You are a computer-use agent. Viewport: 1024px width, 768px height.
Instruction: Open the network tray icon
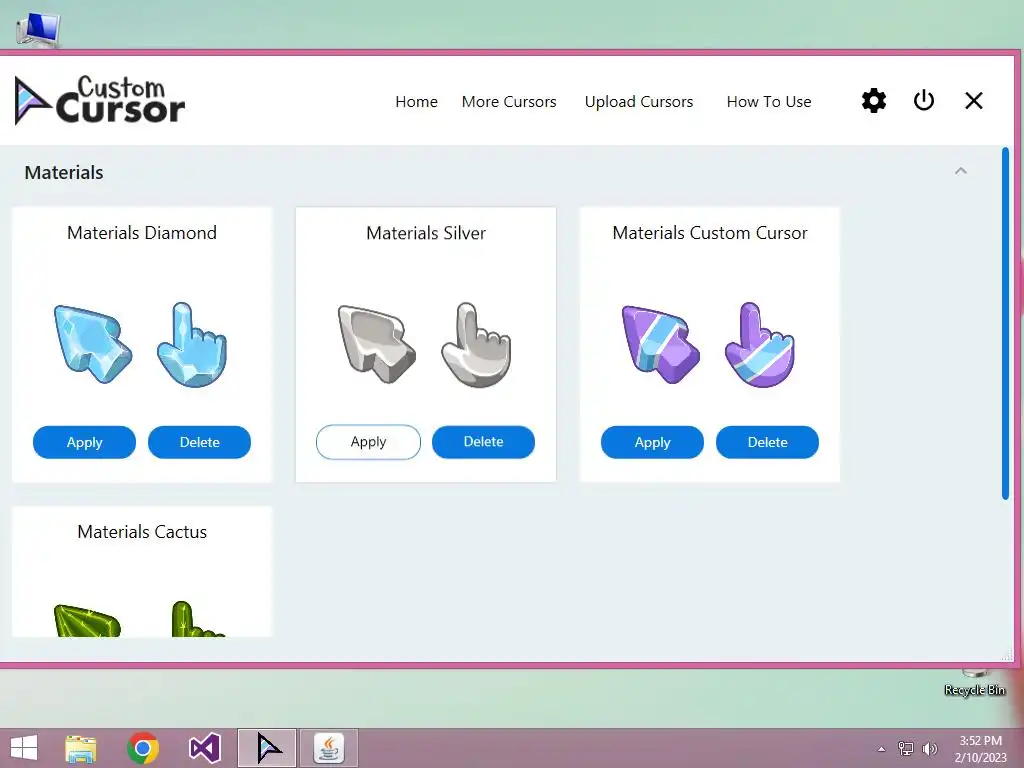905,749
